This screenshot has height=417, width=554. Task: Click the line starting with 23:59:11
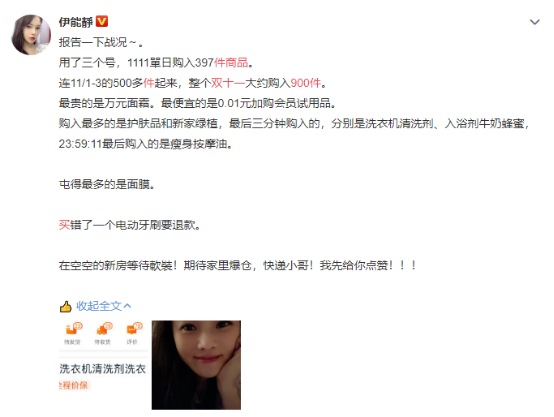coord(146,144)
